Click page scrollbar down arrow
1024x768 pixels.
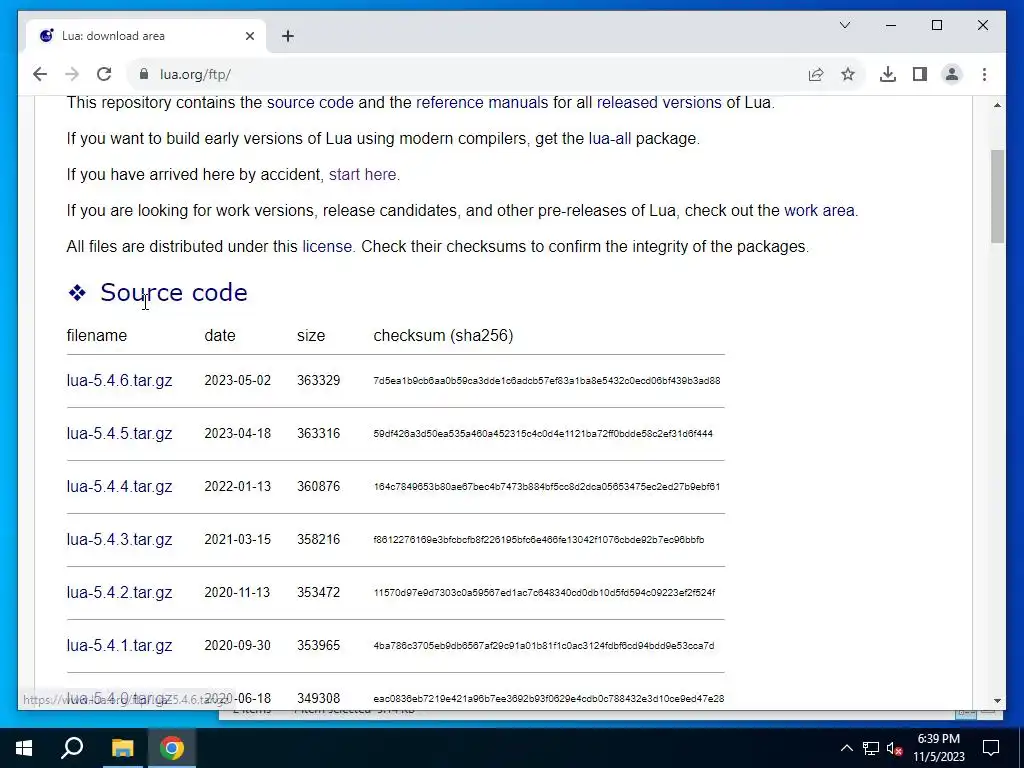point(997,700)
